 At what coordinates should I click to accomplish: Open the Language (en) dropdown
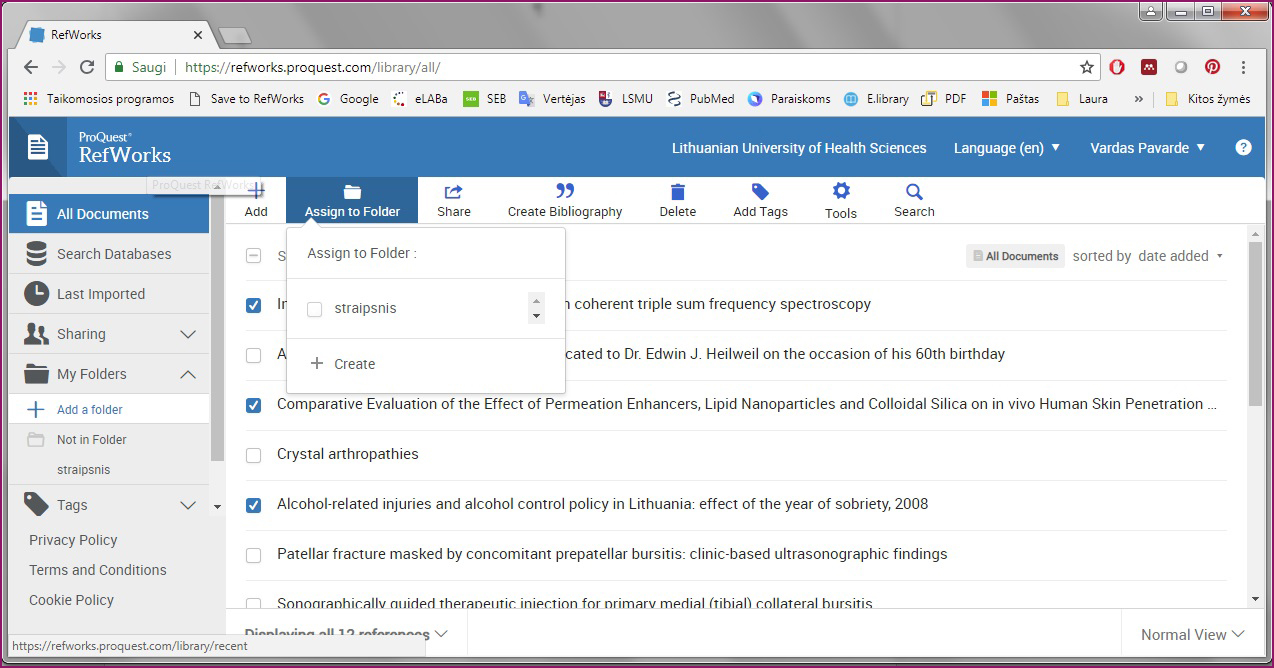[x=1006, y=148]
